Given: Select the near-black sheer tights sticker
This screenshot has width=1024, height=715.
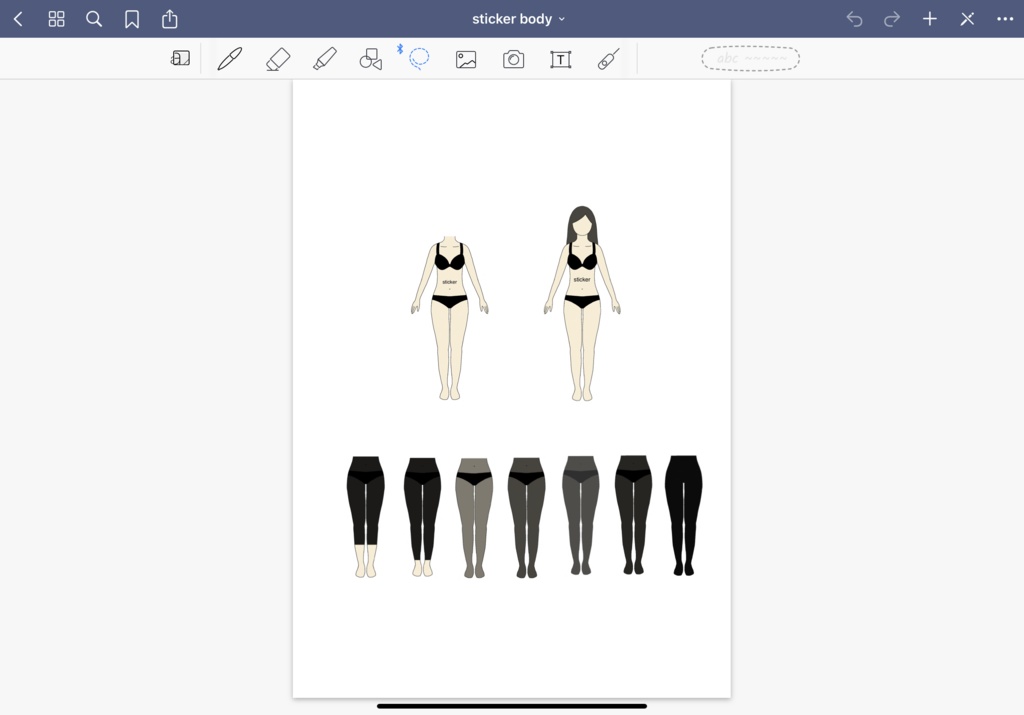Looking at the screenshot, I should tap(633, 515).
